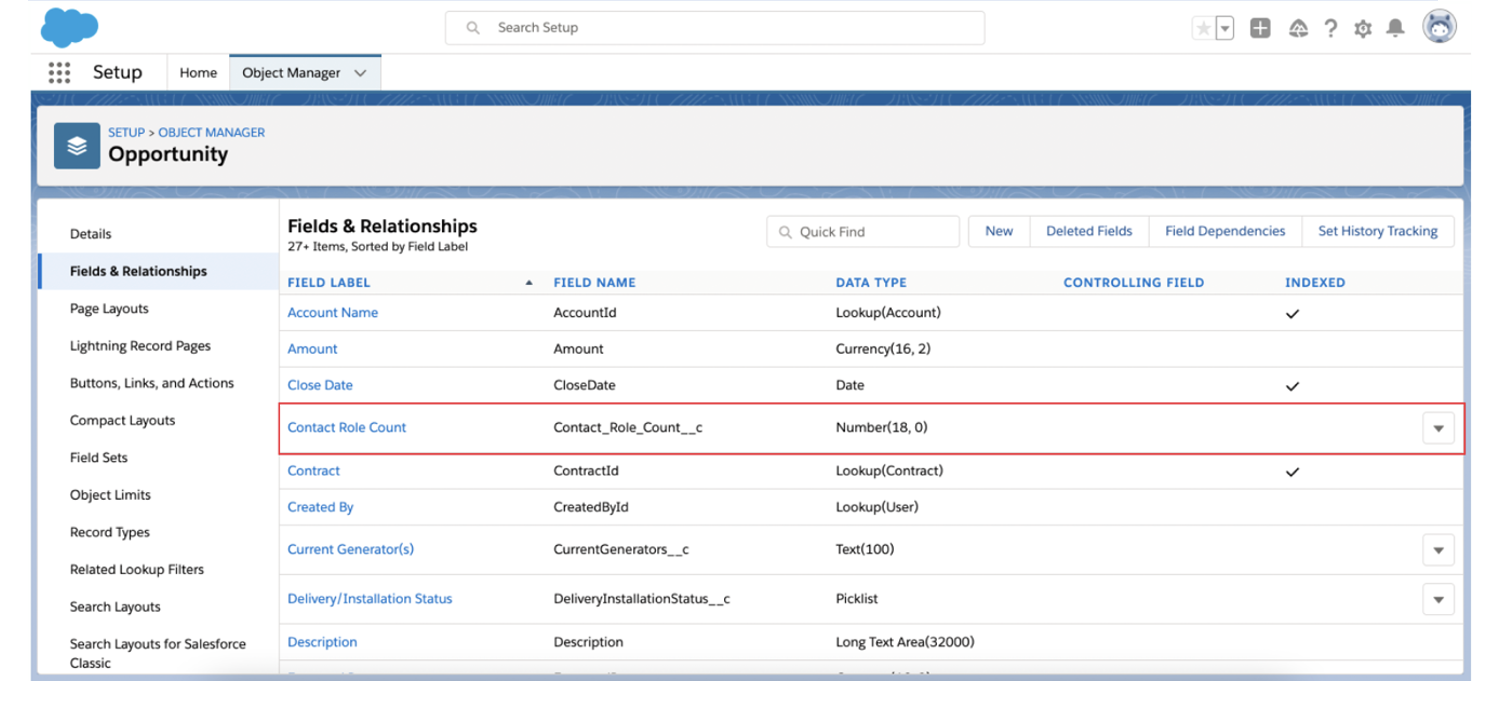Click the Long Text Area(32000) text
Image resolution: width=1504 pixels, height=716 pixels.
(905, 642)
